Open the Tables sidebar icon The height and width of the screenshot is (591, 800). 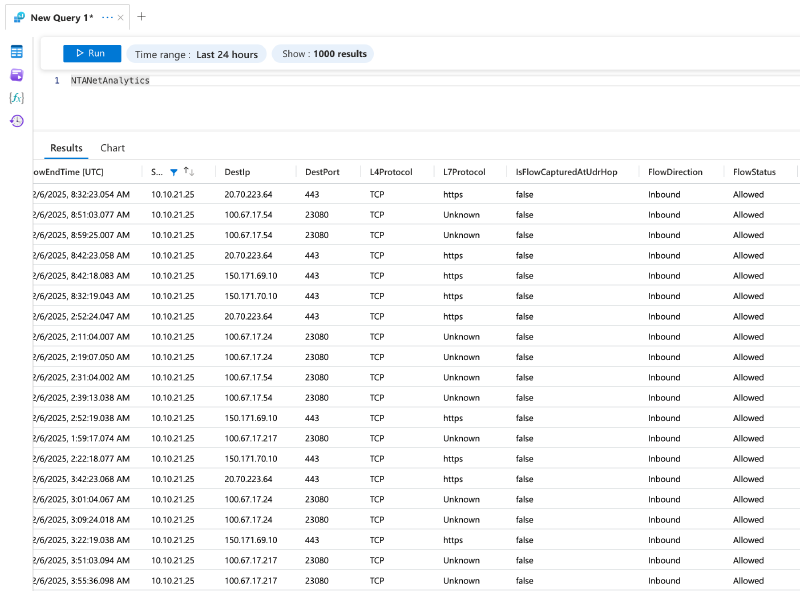click(x=16, y=52)
